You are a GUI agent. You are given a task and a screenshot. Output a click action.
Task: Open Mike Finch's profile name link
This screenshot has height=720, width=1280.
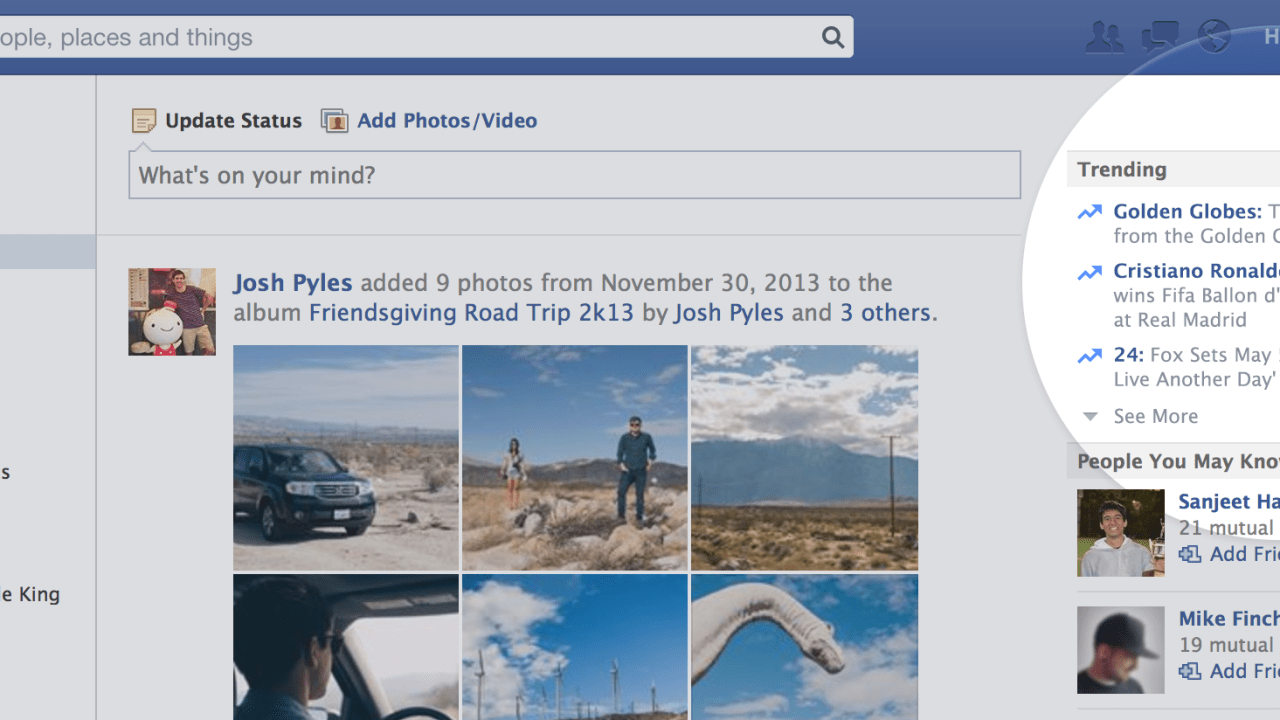[x=1228, y=618]
